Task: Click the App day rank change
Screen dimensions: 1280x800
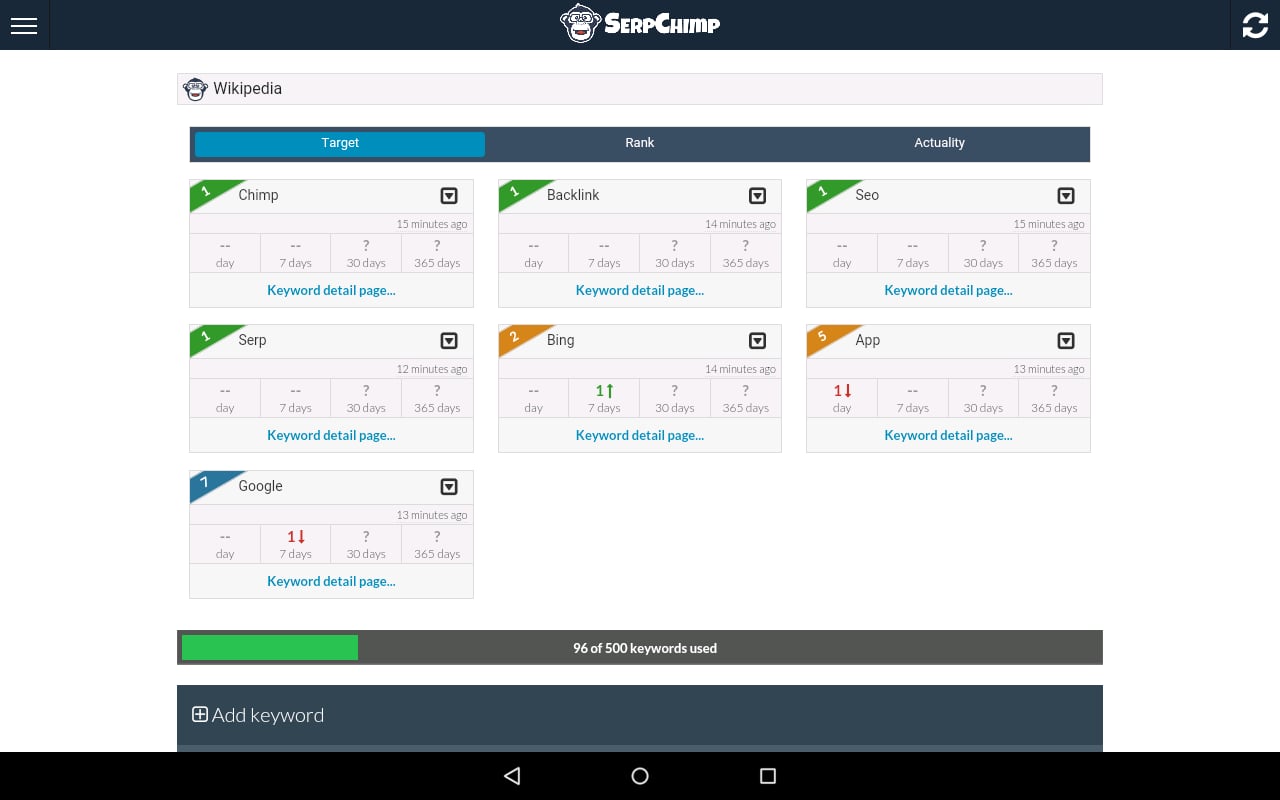Action: [x=842, y=398]
